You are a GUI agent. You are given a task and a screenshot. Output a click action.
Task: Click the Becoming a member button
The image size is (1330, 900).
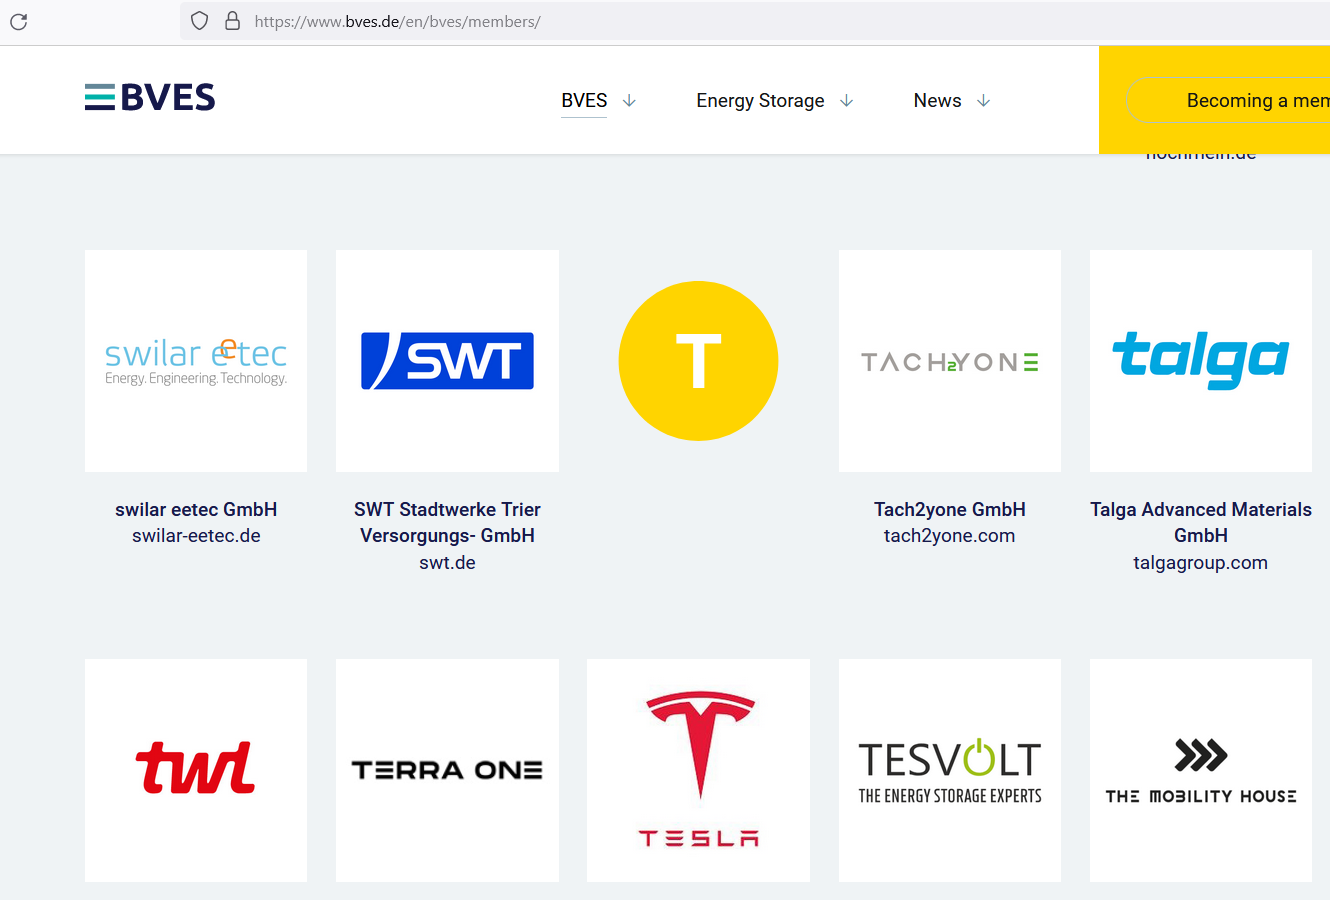(x=1228, y=100)
